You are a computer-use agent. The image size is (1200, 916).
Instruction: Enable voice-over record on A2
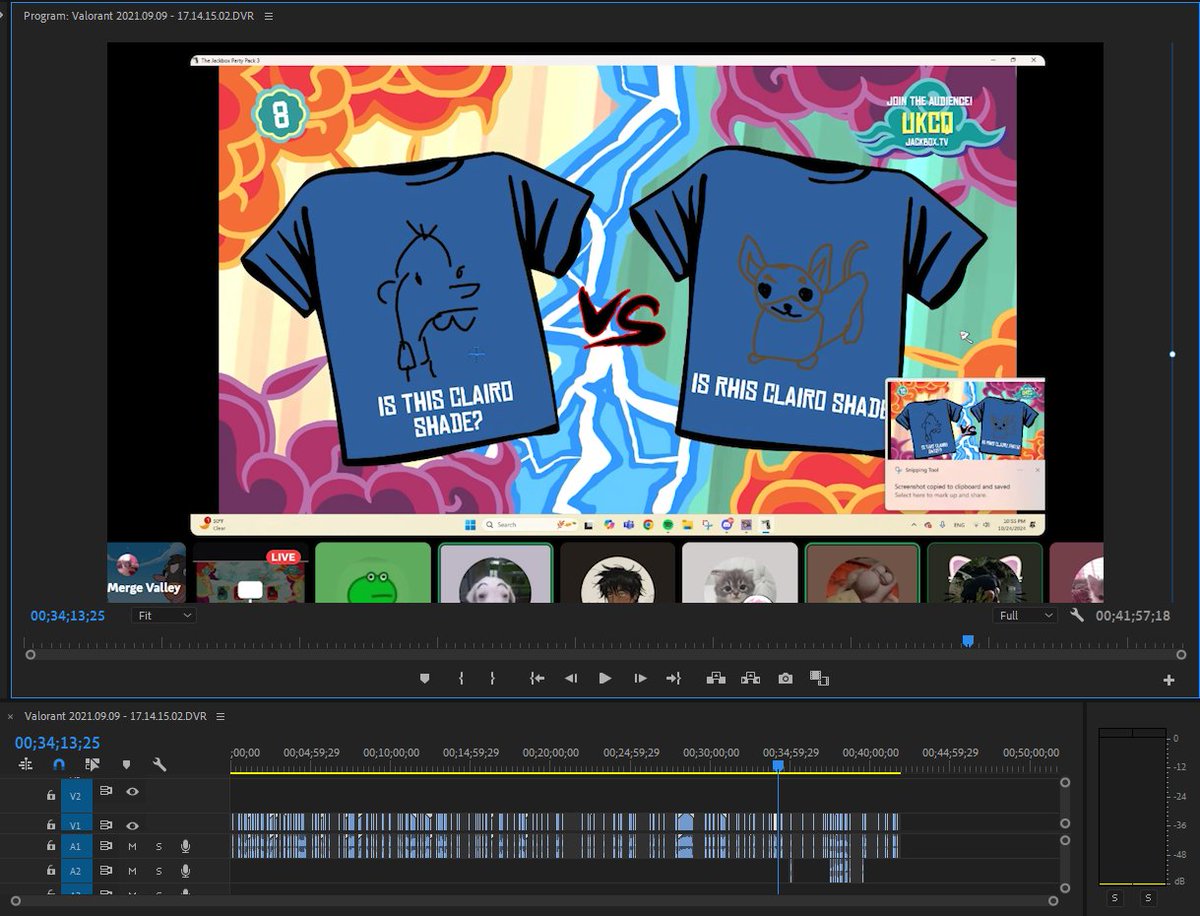(185, 871)
